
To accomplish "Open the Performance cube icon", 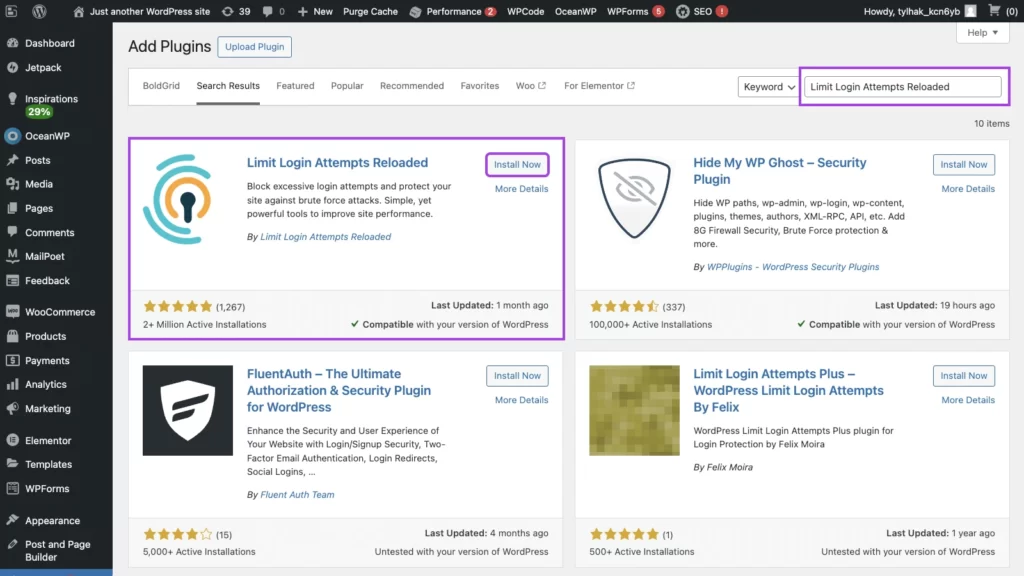I will click(x=415, y=12).
